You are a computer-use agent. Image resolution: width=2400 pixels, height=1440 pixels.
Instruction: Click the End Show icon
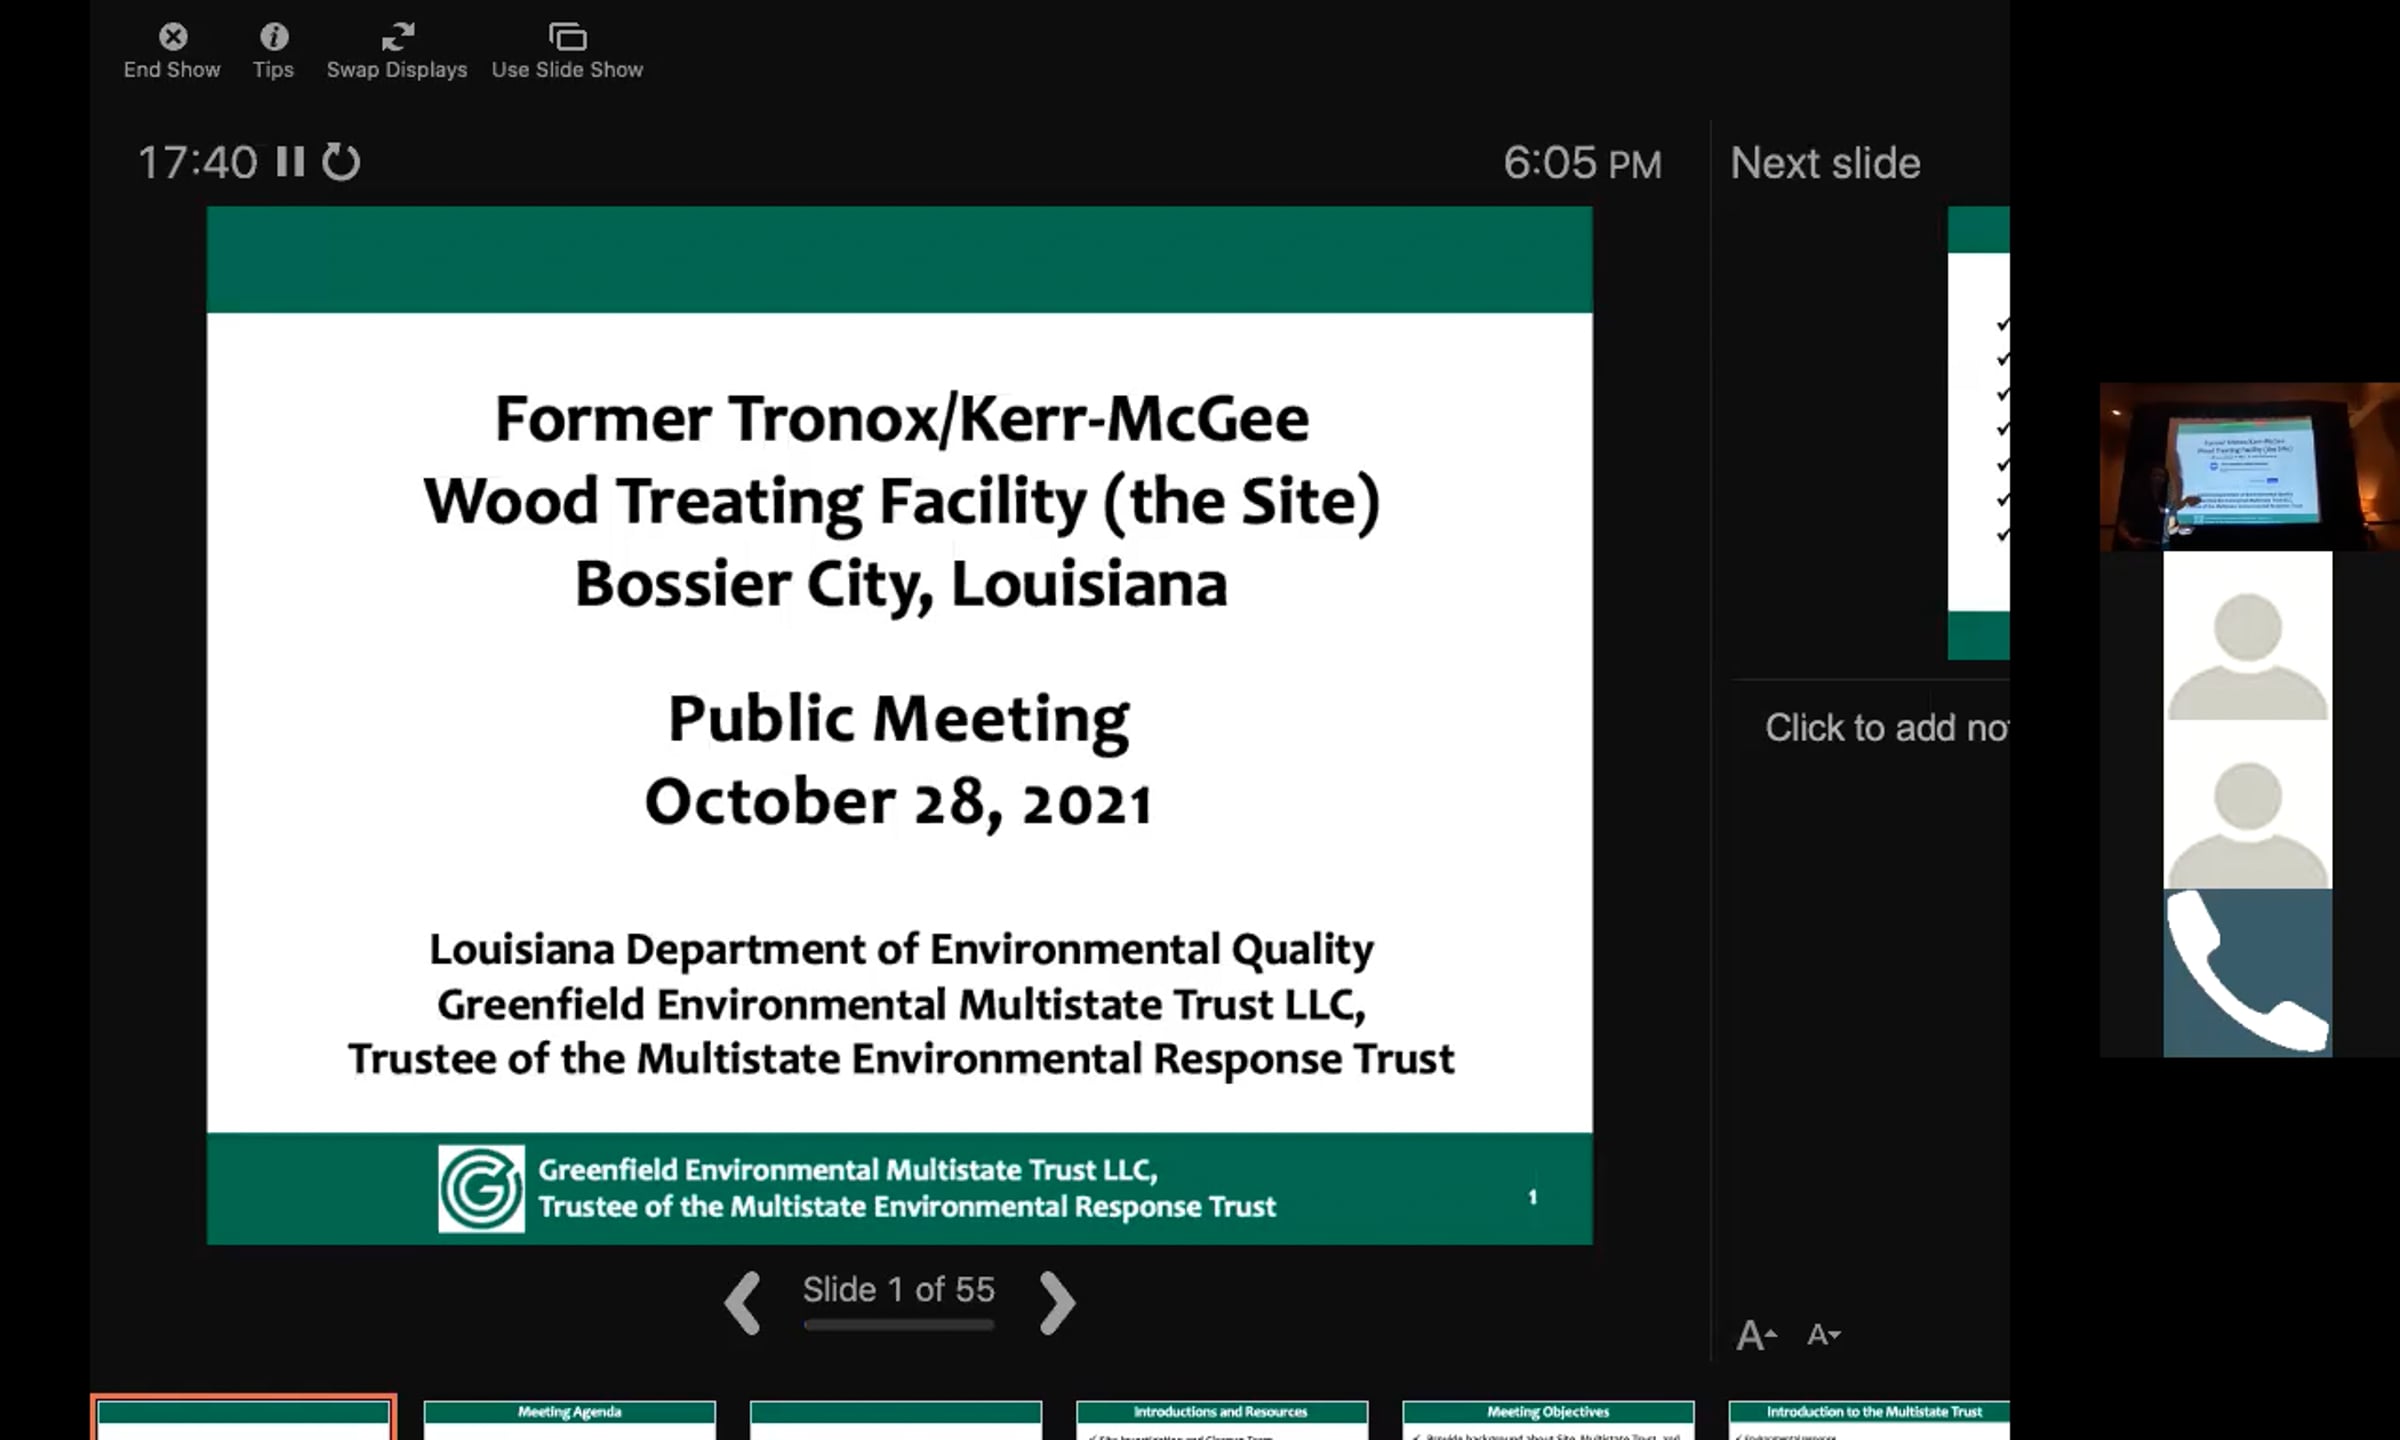click(x=173, y=37)
